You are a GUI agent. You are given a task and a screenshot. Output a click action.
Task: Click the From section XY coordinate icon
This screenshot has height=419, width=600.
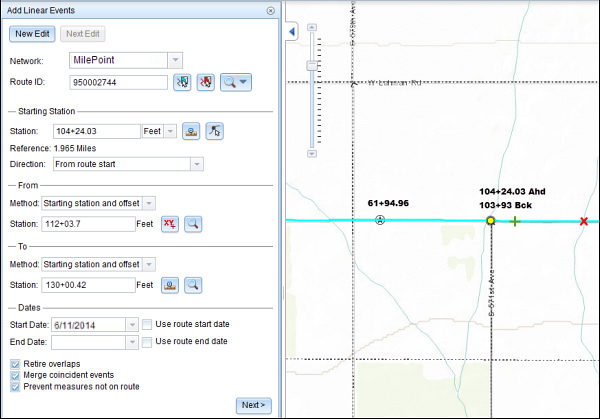coord(171,224)
